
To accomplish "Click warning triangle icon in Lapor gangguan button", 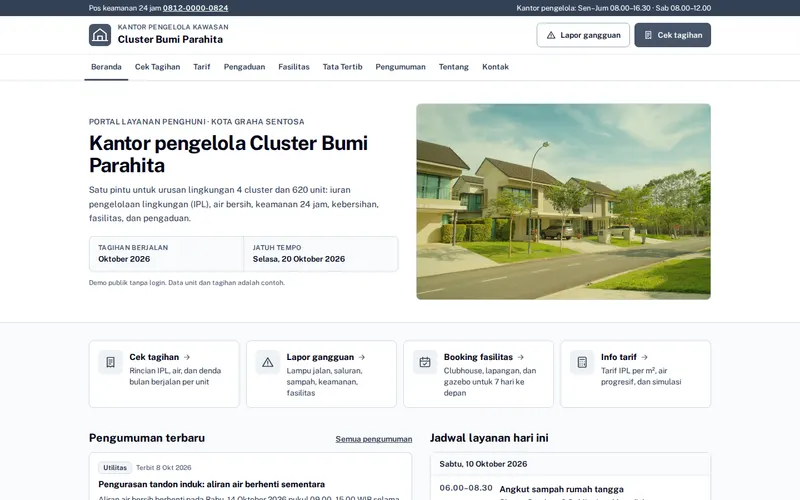I will [x=551, y=35].
